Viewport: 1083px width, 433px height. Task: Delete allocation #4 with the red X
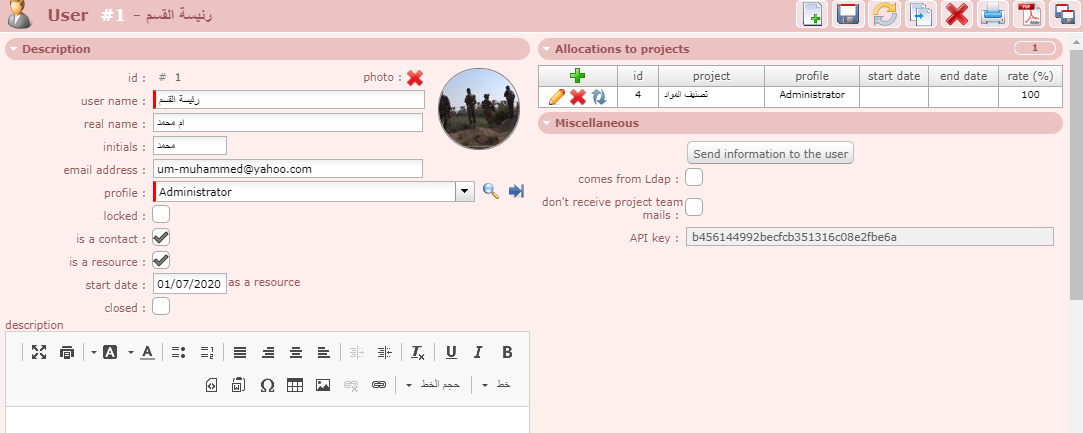coord(577,97)
